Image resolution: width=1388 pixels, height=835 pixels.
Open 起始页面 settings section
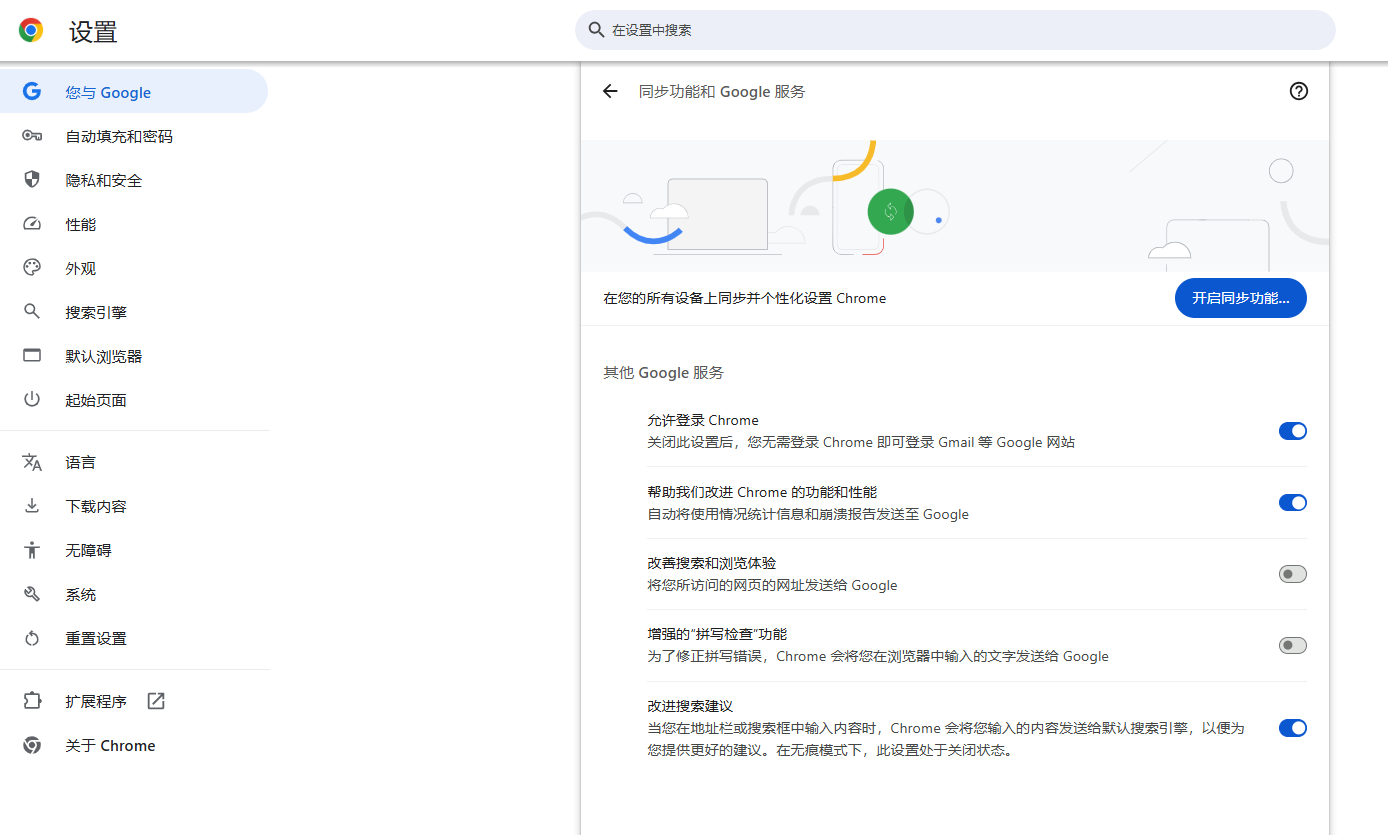click(134, 400)
